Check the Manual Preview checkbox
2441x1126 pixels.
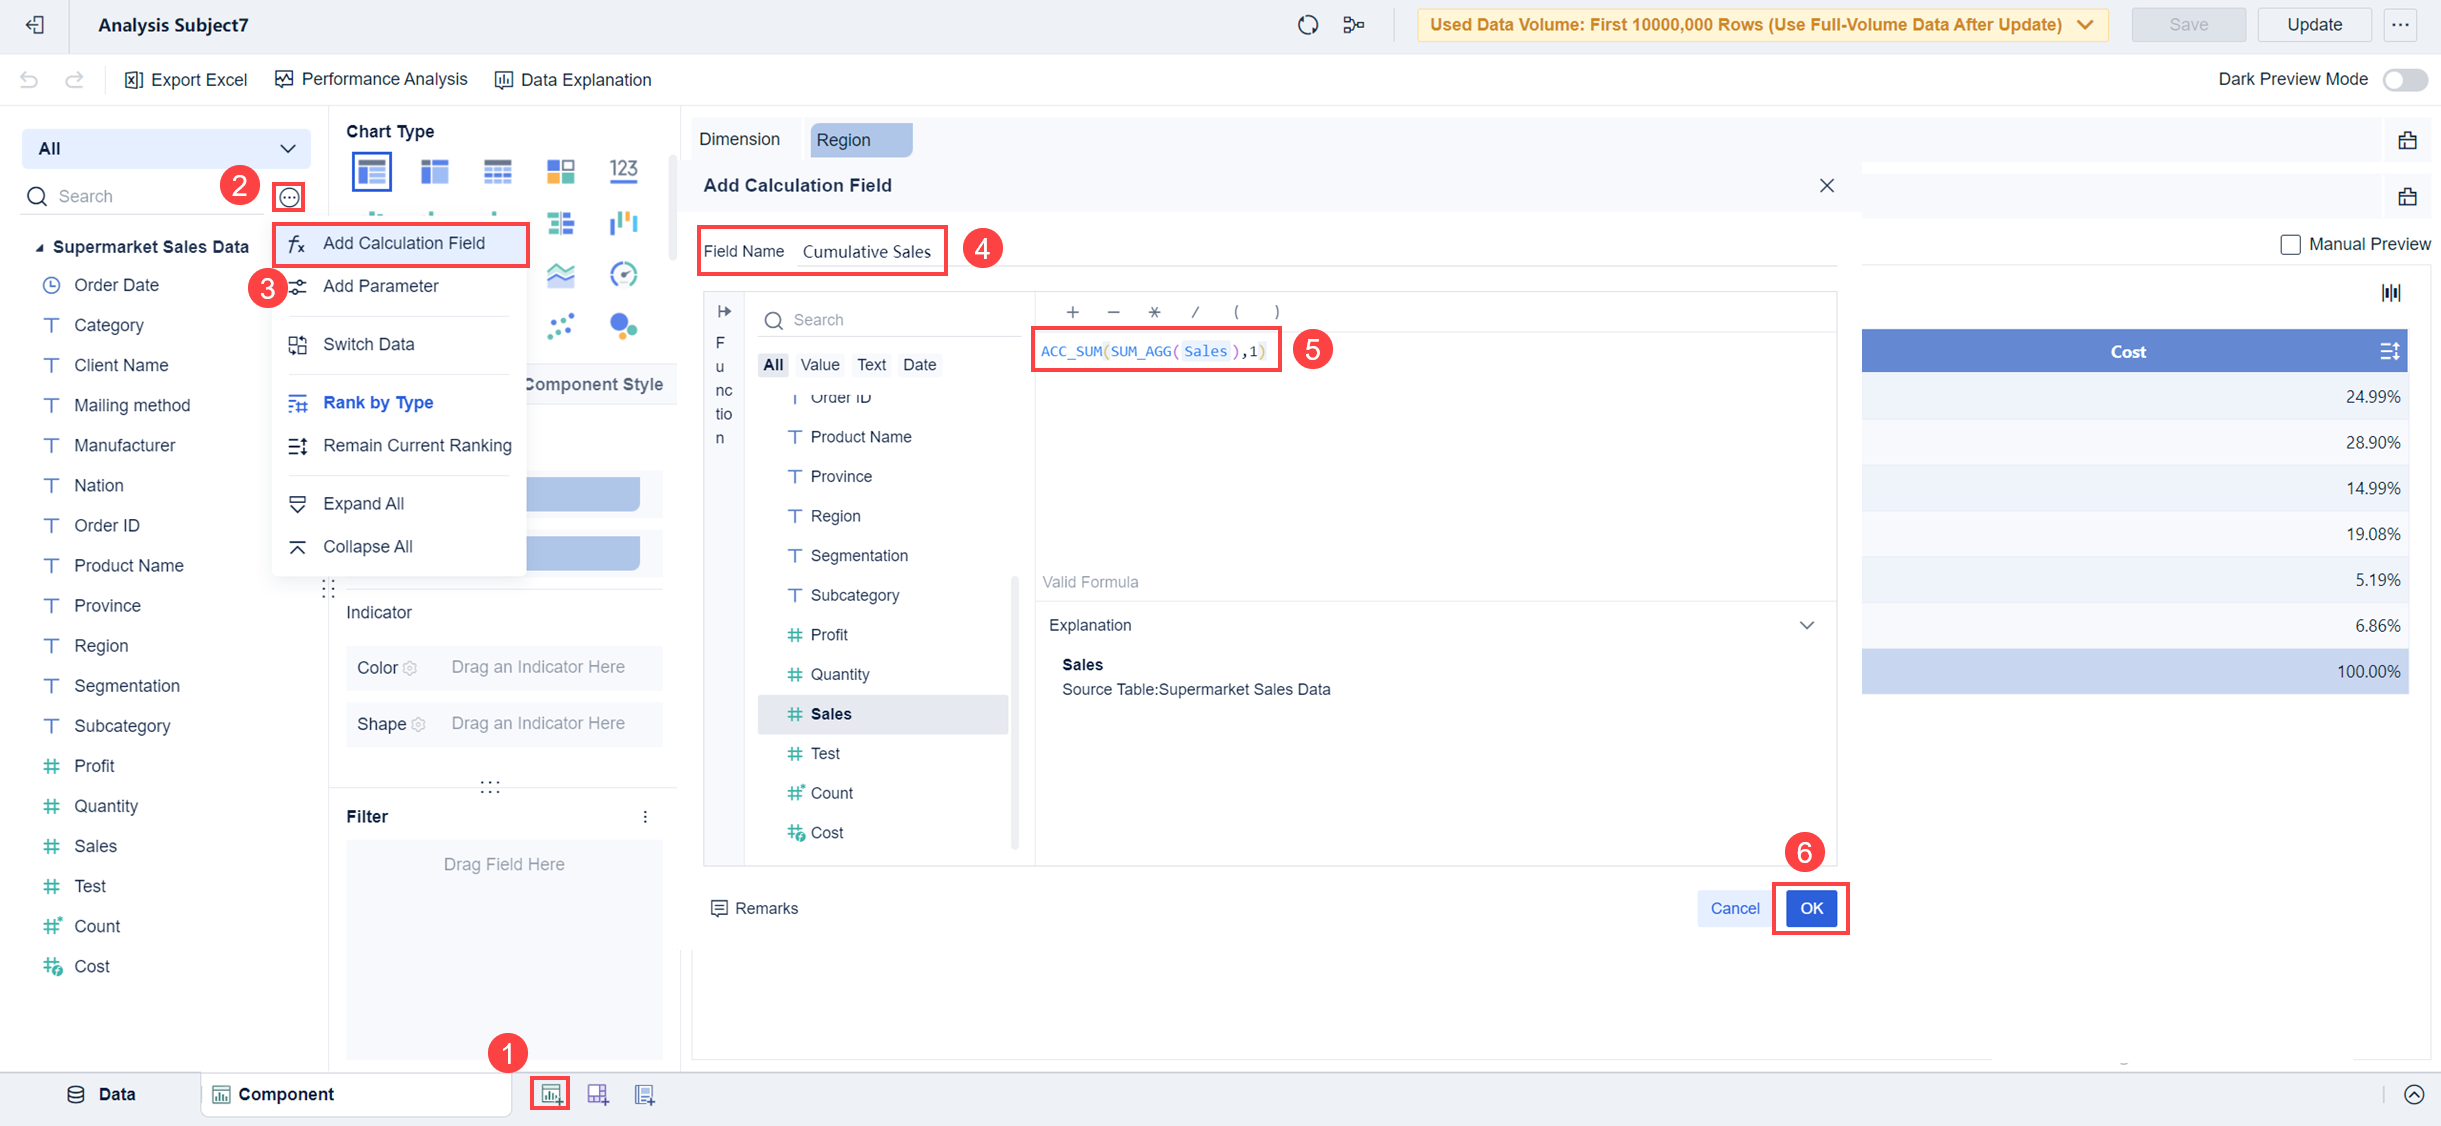click(x=2291, y=243)
